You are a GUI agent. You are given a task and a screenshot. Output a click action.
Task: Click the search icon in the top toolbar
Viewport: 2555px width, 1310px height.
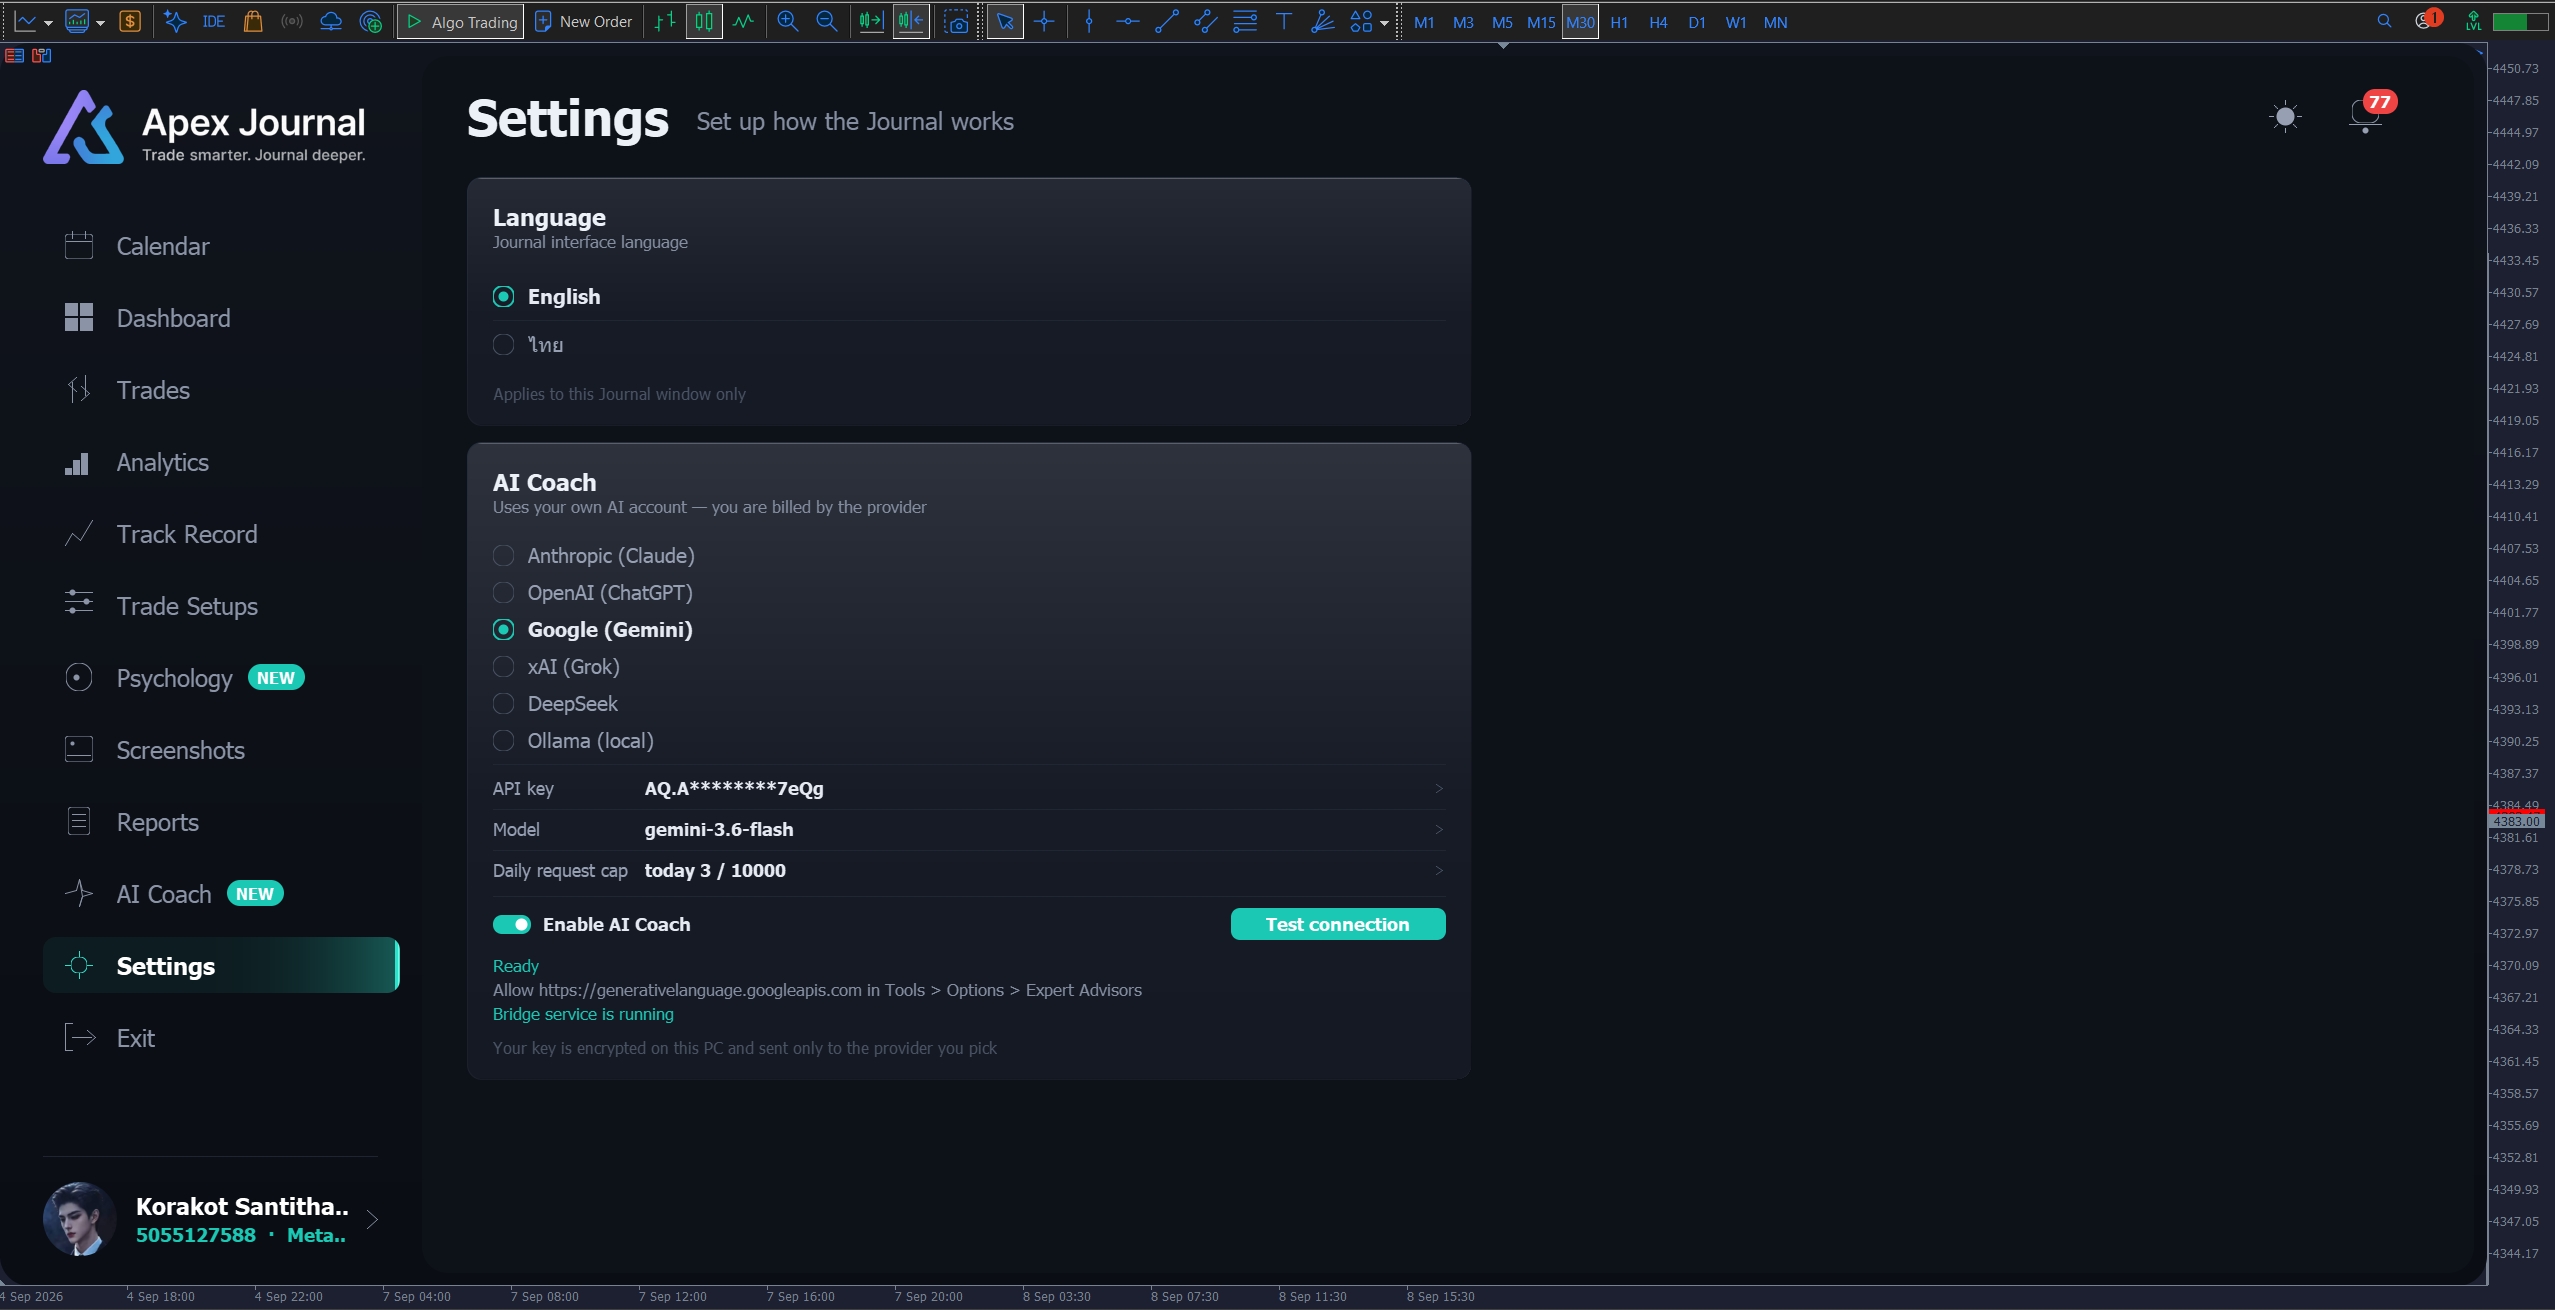[x=2384, y=21]
